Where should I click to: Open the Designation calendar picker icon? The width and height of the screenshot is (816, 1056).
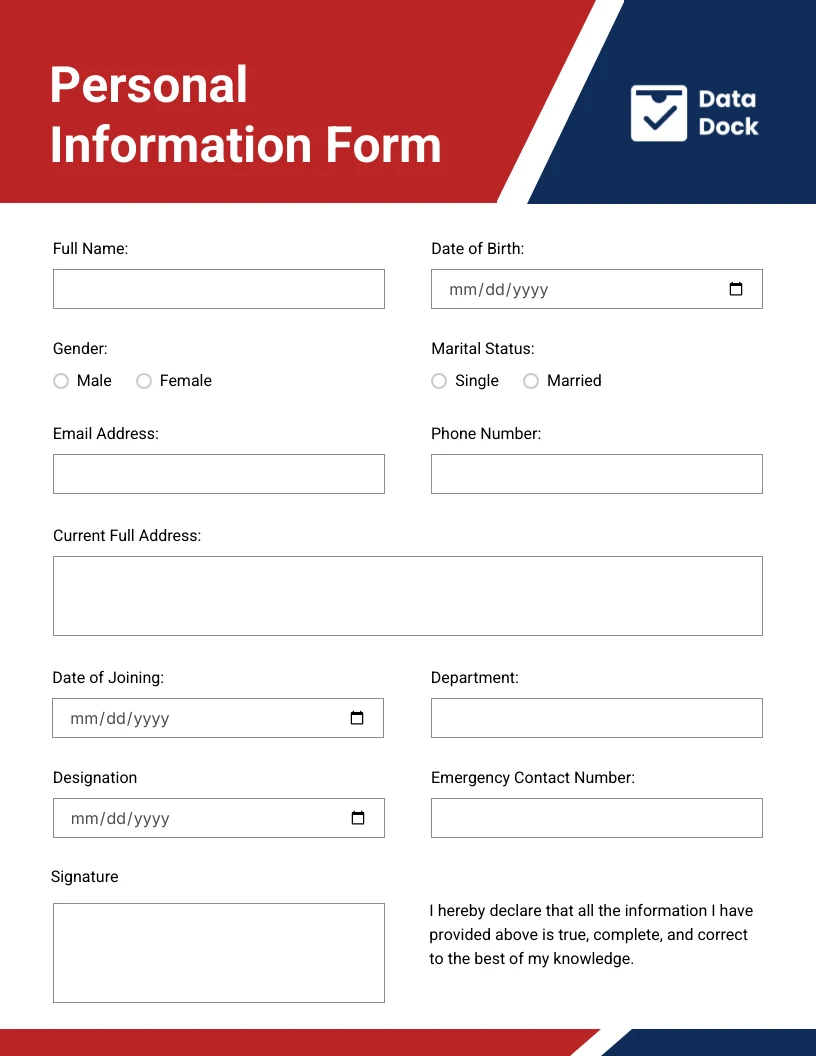[358, 818]
